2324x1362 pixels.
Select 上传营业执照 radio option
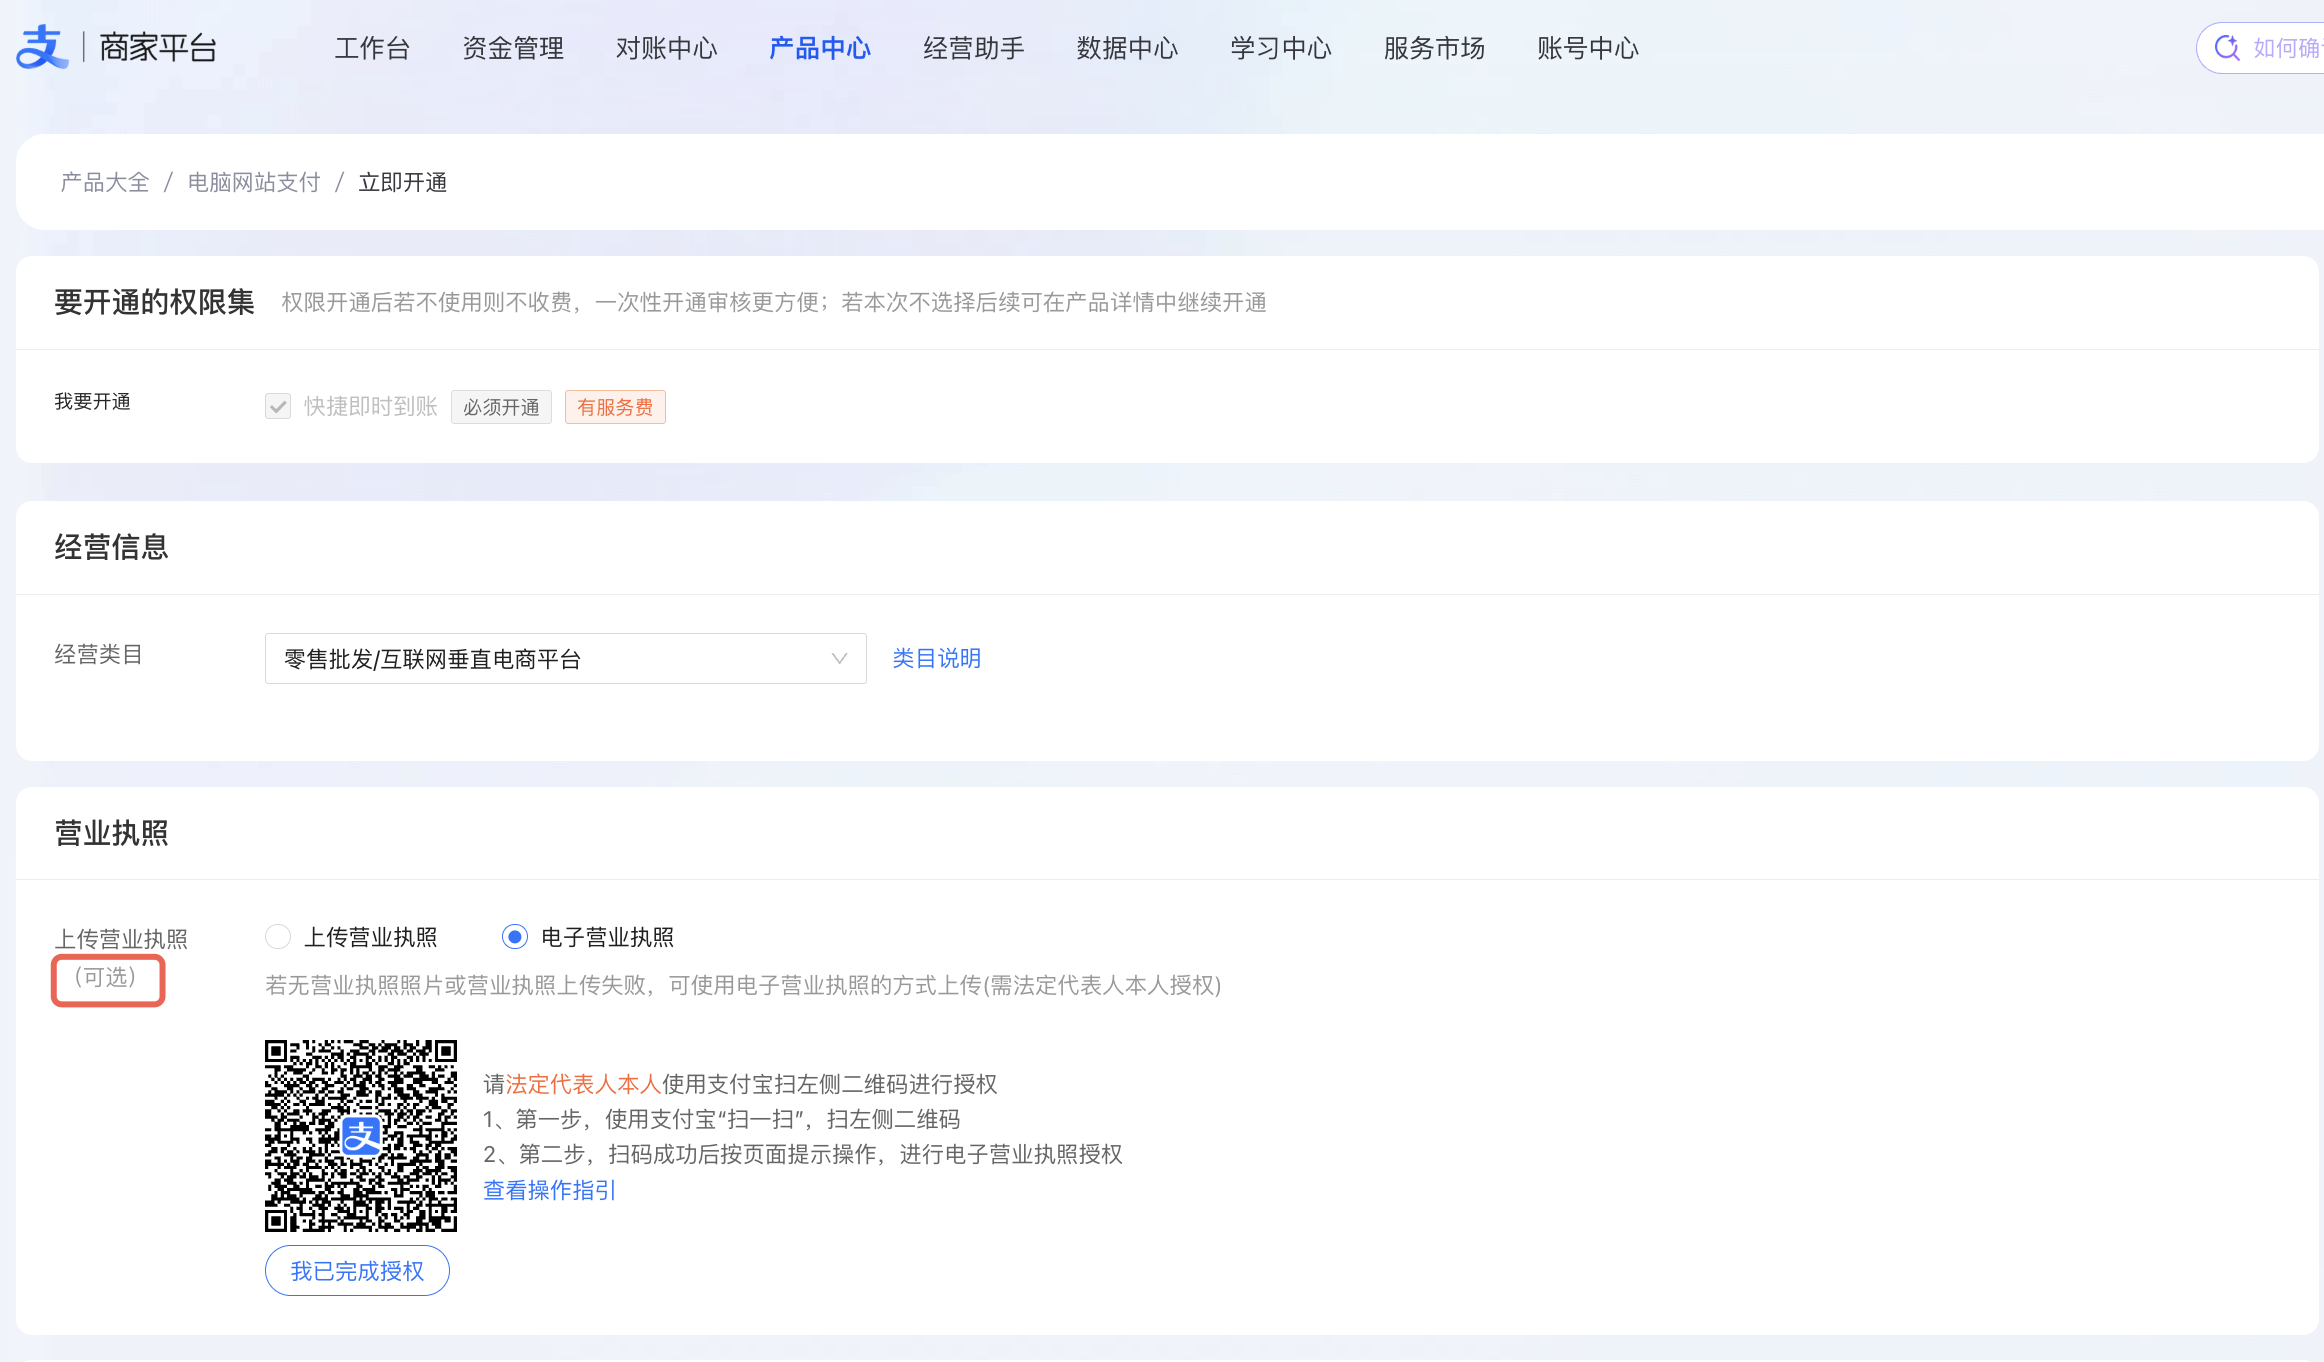point(278,937)
